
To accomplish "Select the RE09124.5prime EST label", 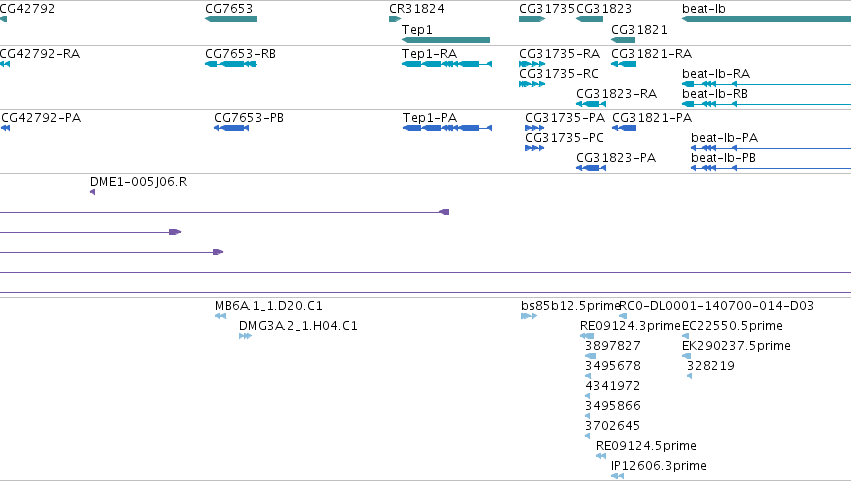I will tap(646, 446).
